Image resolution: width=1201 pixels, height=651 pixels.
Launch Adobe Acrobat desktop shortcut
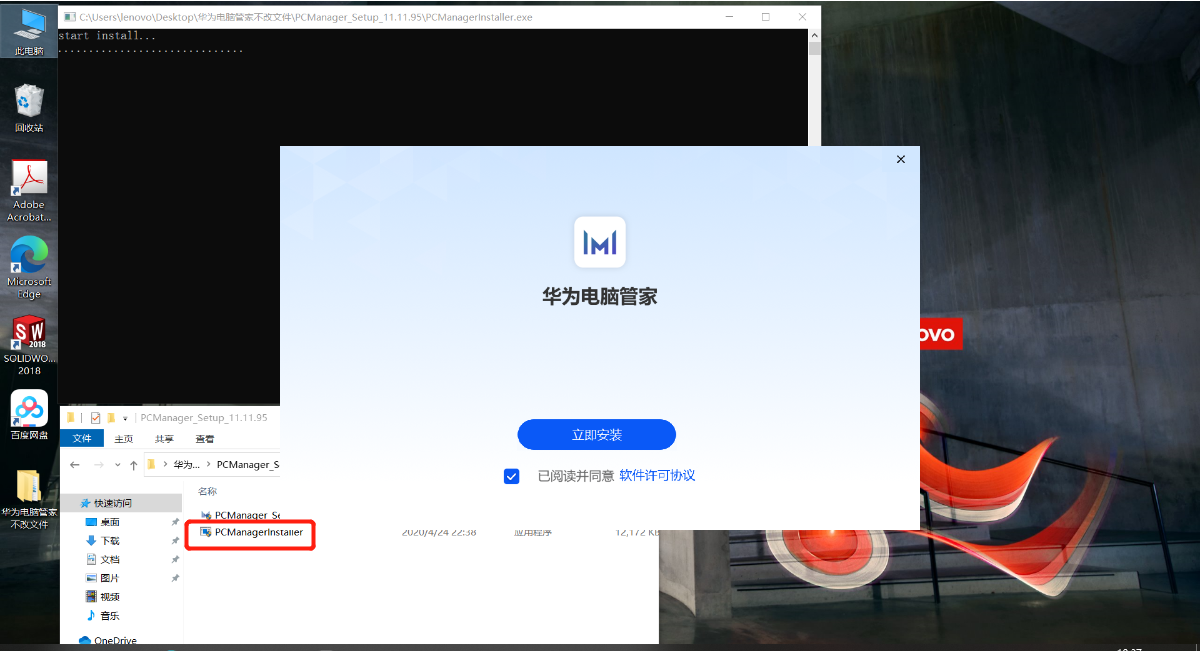coord(29,191)
